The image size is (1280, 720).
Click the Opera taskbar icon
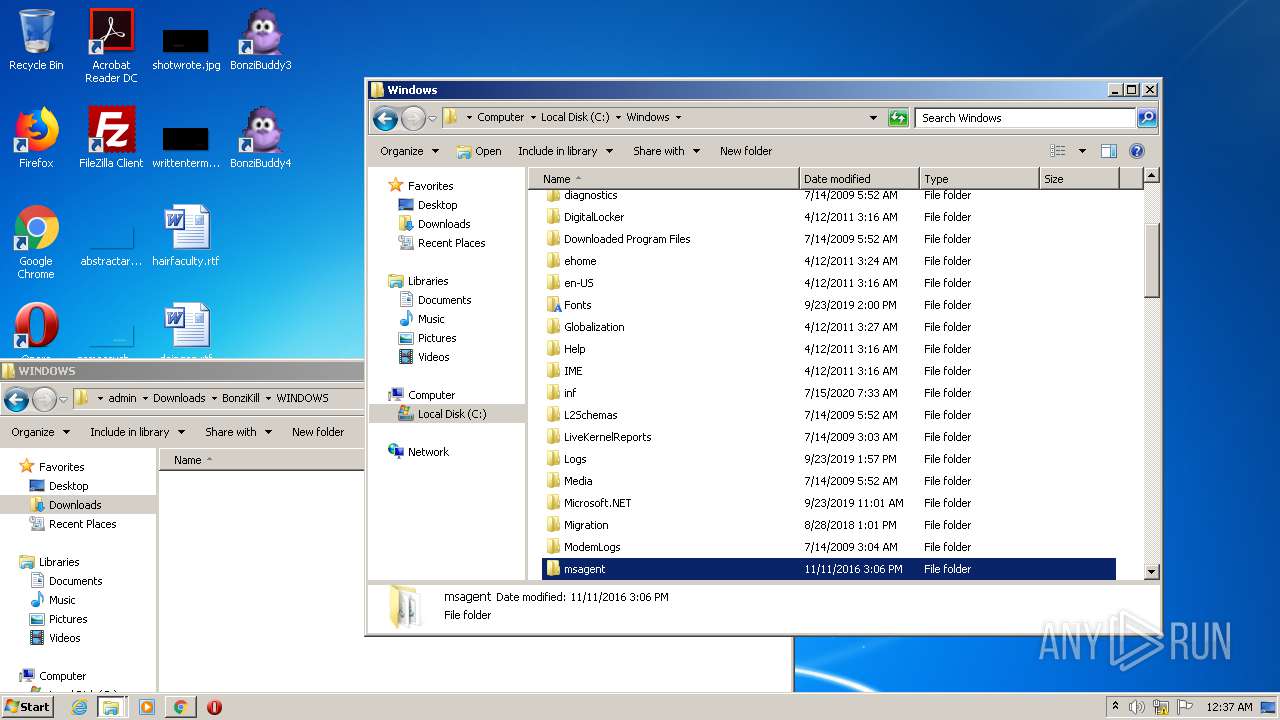click(x=214, y=707)
